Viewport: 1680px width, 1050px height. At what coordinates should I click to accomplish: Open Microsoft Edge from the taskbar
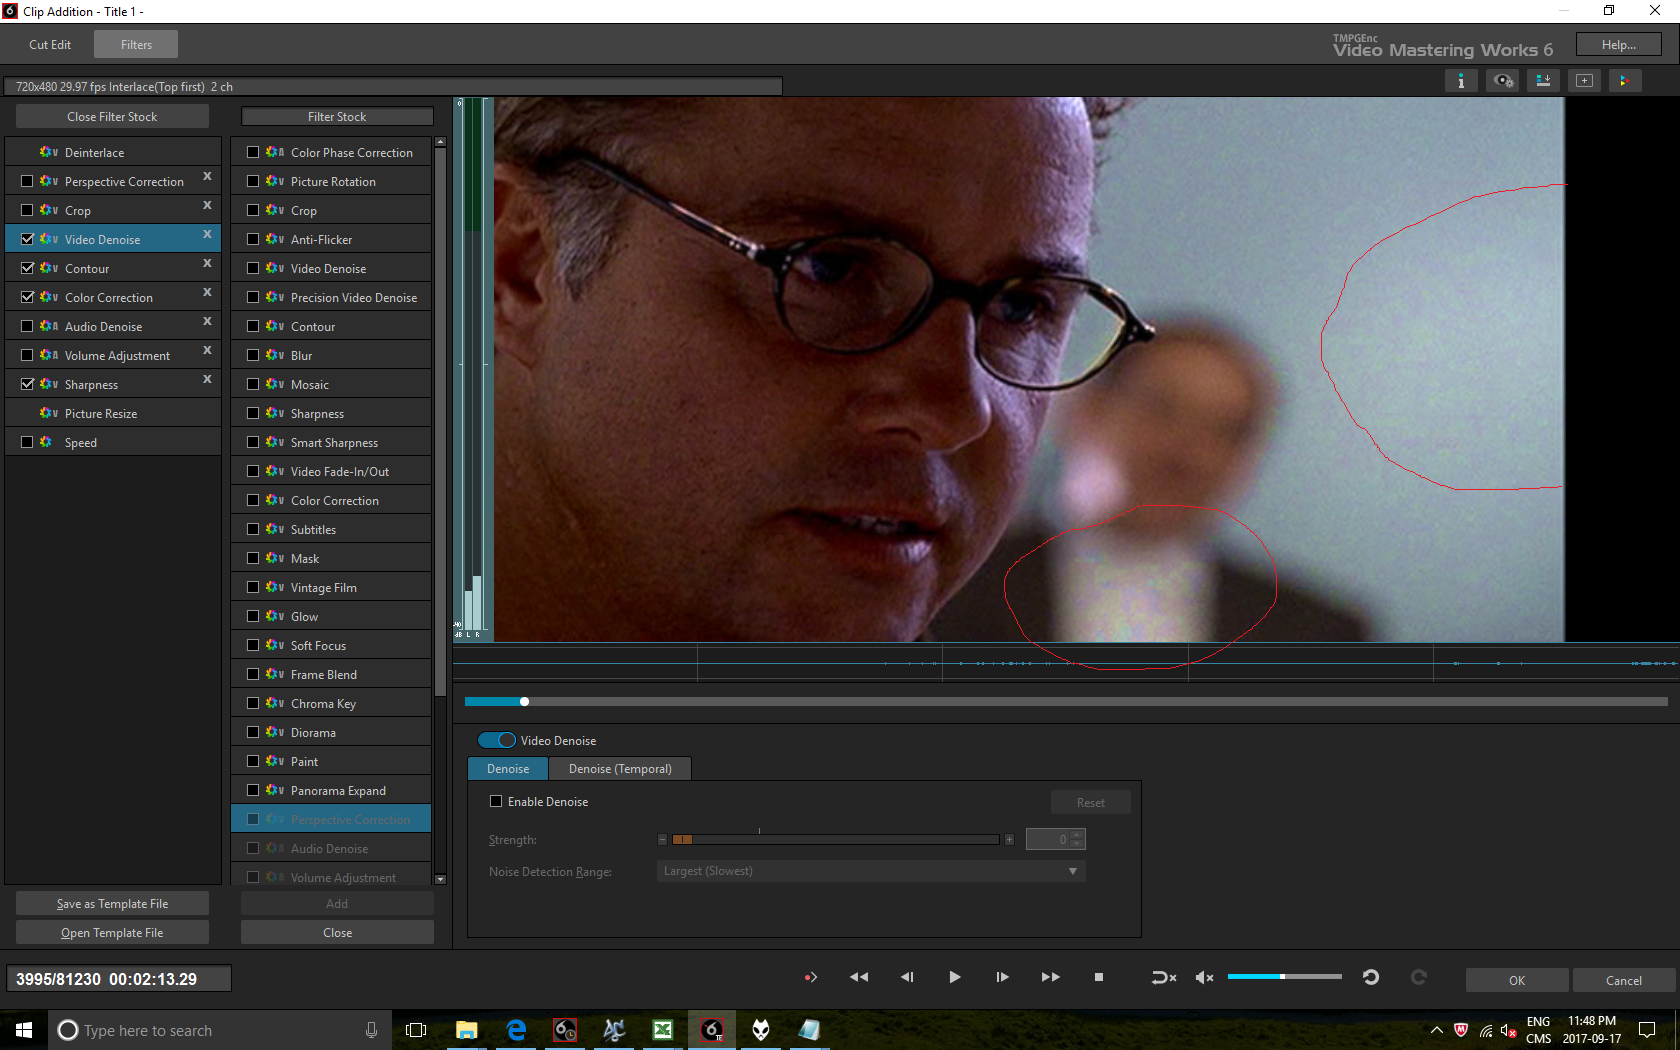[x=516, y=1030]
